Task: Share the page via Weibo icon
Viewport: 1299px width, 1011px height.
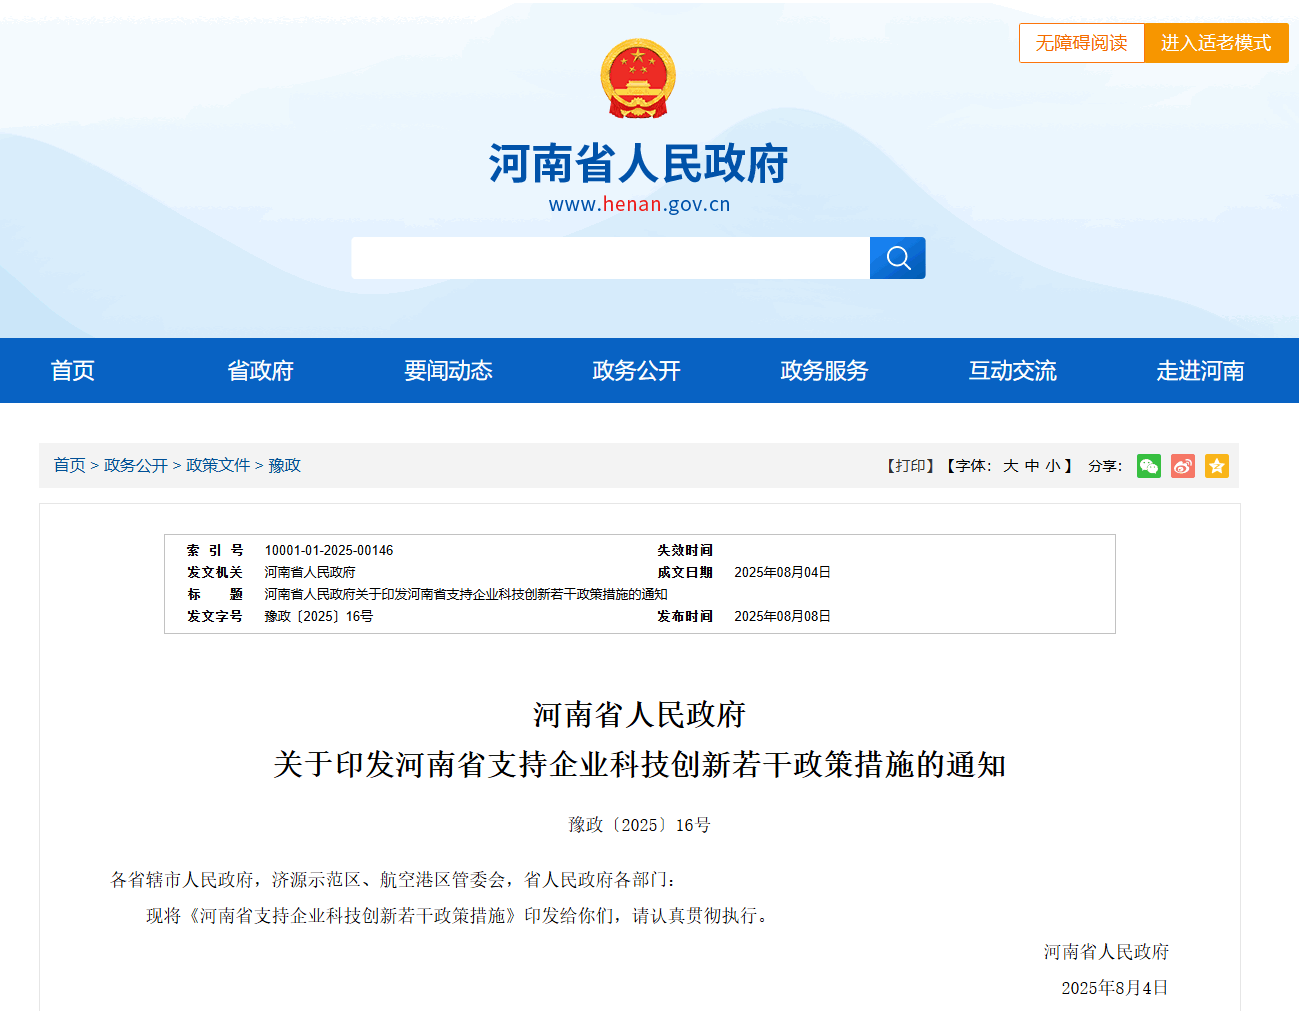Action: [x=1182, y=466]
